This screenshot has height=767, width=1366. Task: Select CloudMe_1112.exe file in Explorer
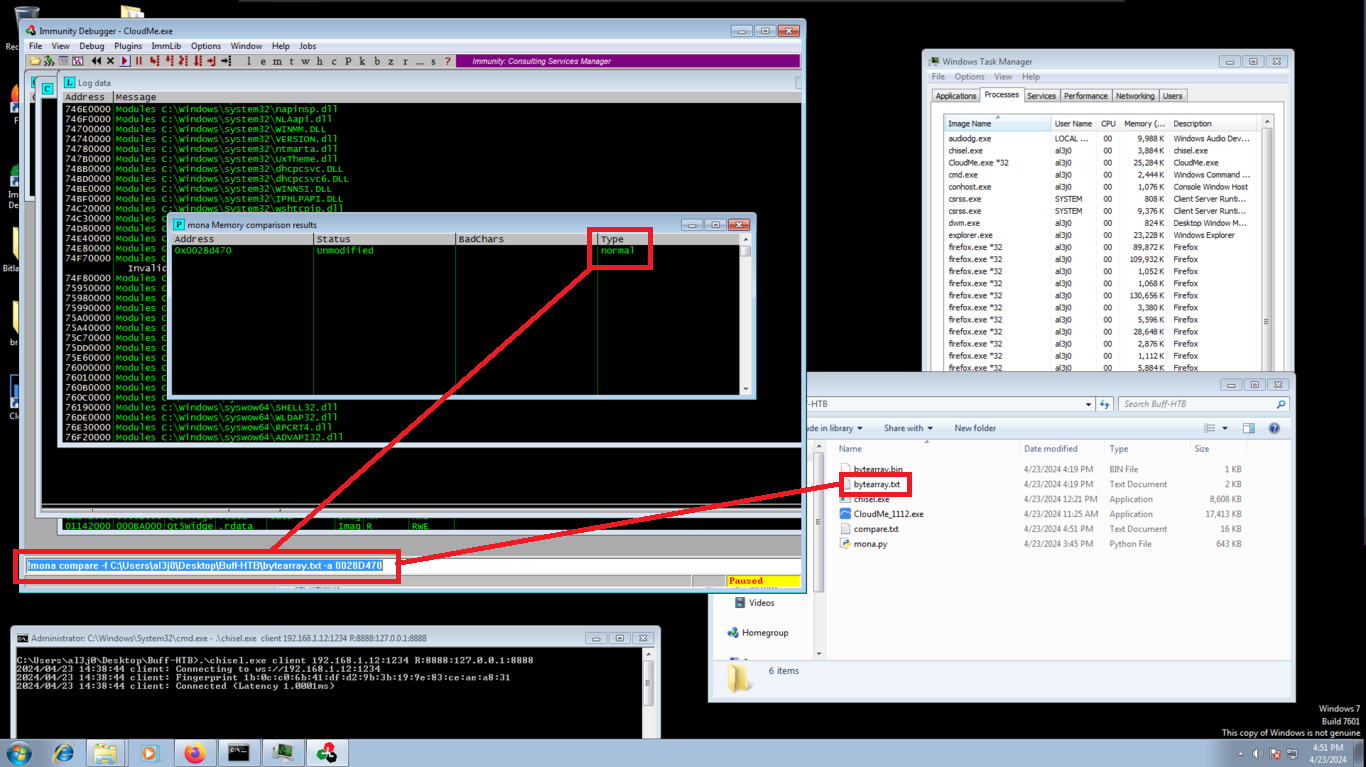(x=881, y=514)
